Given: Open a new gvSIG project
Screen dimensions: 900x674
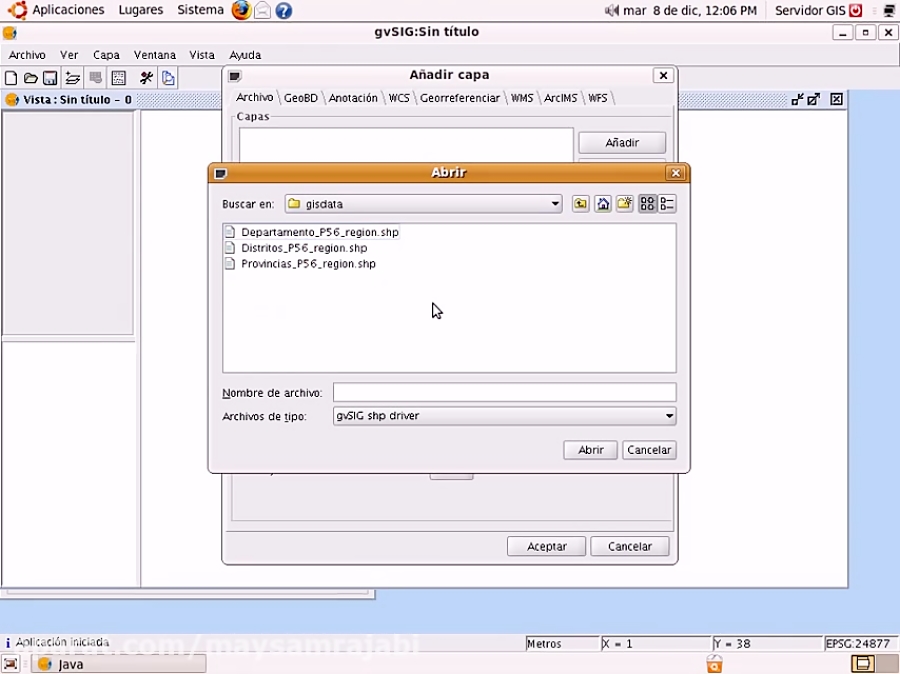Looking at the screenshot, I should 10,78.
